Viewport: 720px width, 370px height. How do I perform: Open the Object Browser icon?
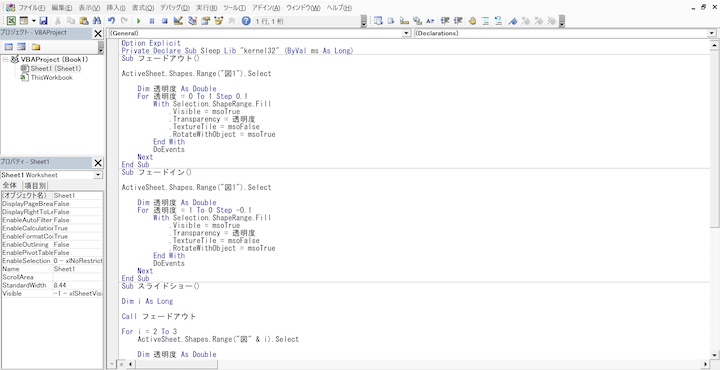pos(219,21)
